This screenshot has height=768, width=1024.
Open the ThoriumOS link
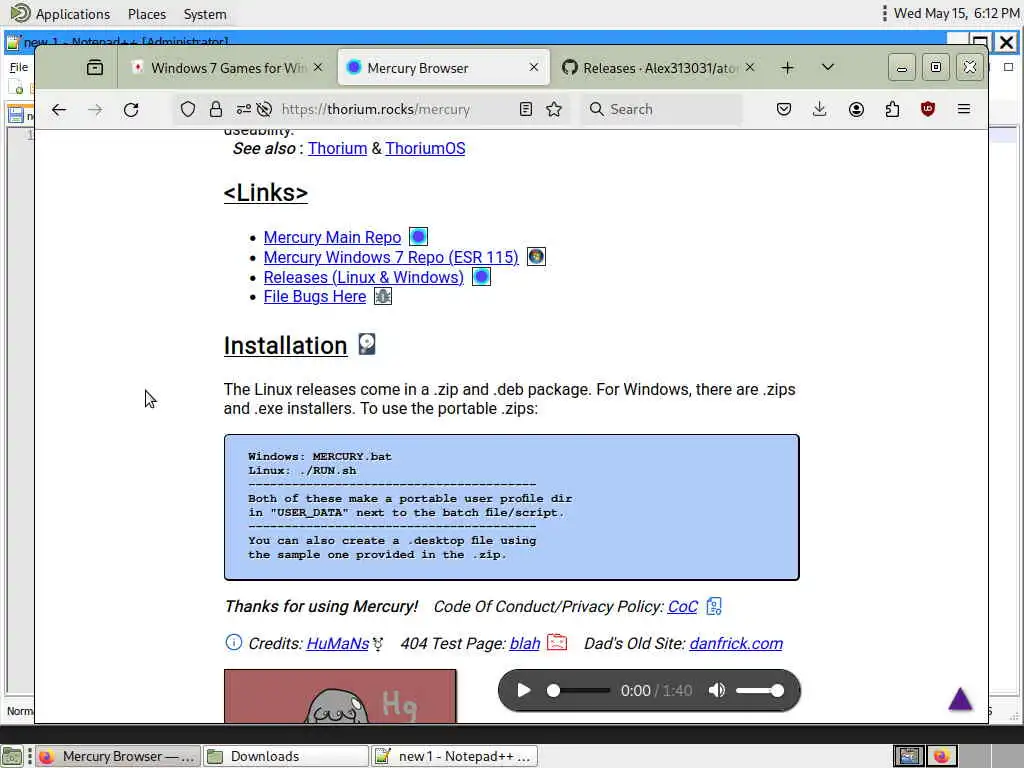click(x=425, y=148)
